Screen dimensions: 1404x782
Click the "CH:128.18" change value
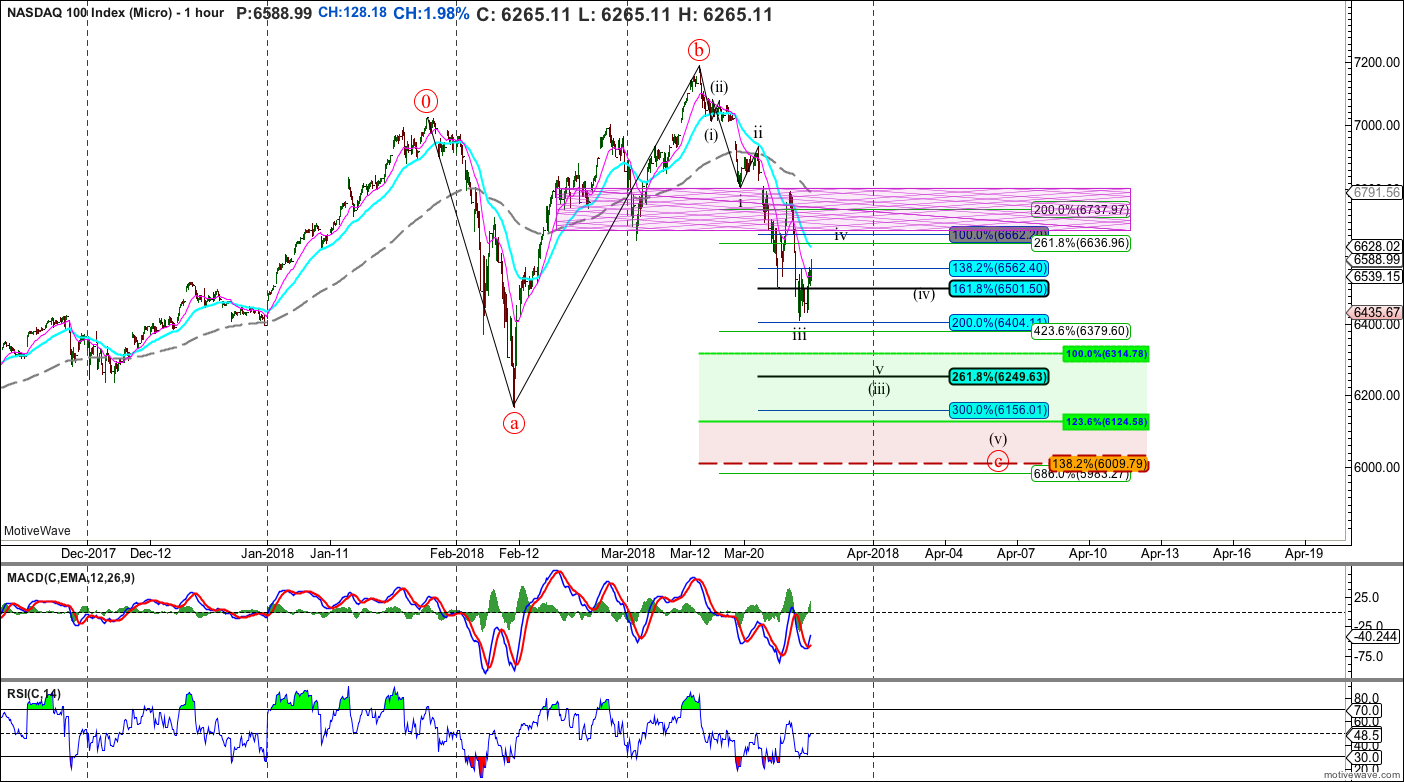pyautogui.click(x=352, y=15)
